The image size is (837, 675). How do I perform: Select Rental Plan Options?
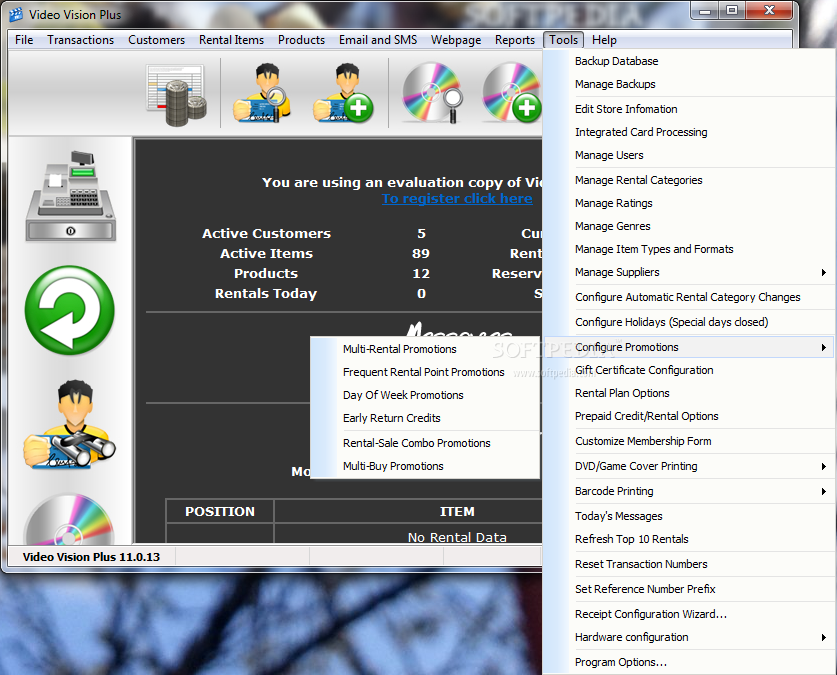(x=689, y=393)
